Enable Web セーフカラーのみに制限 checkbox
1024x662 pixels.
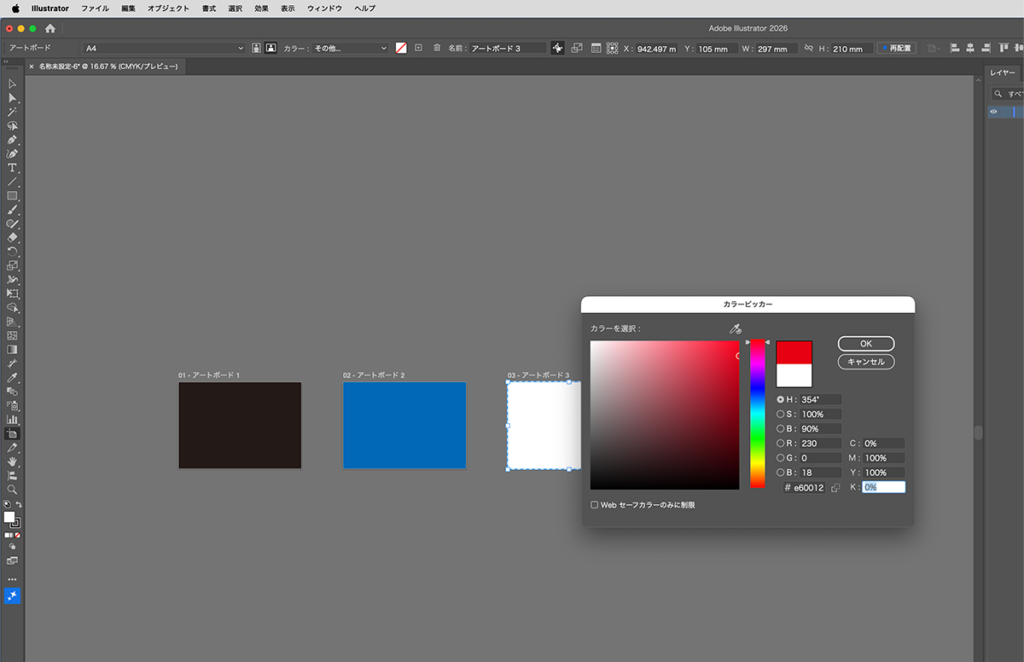(594, 505)
